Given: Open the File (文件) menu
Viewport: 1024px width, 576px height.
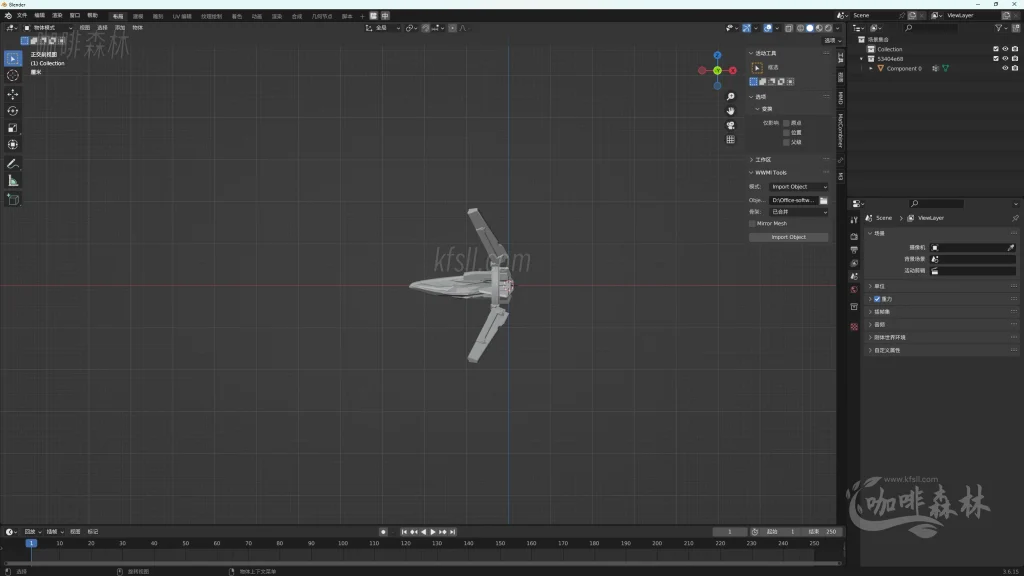Looking at the screenshot, I should [22, 16].
